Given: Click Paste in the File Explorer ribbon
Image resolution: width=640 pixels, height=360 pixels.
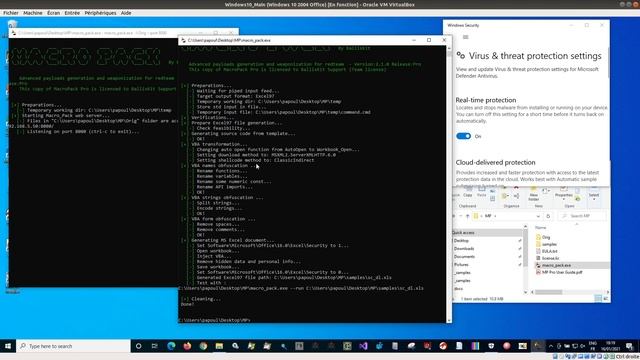Looking at the screenshot, I should click(482, 192).
